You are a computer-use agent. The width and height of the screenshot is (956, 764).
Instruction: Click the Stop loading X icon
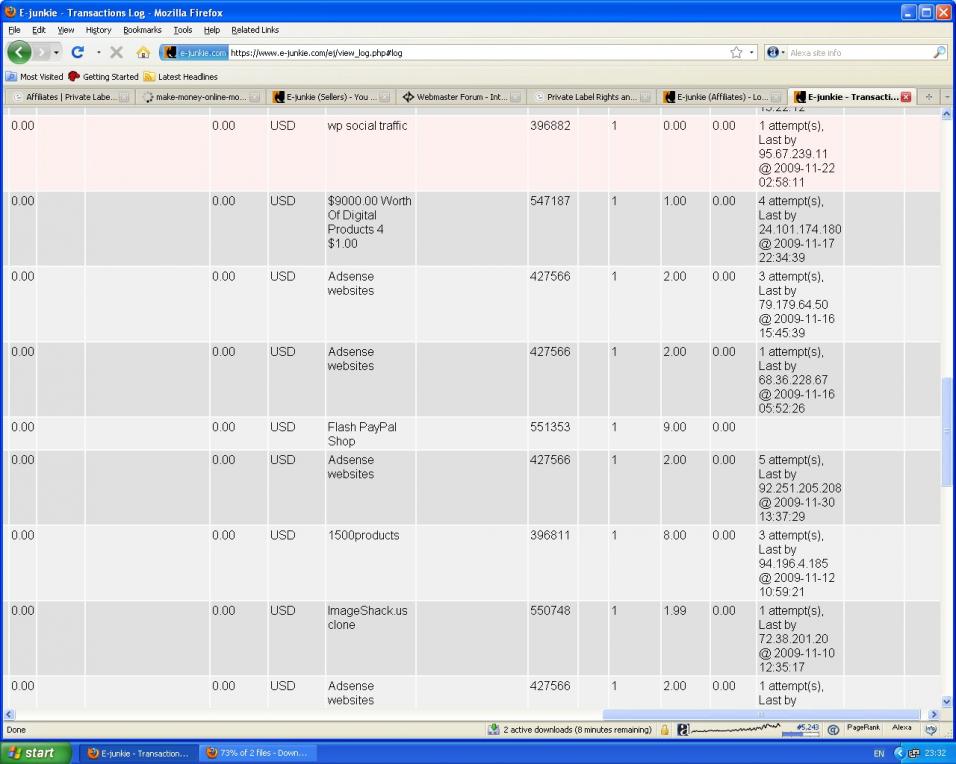pos(116,52)
